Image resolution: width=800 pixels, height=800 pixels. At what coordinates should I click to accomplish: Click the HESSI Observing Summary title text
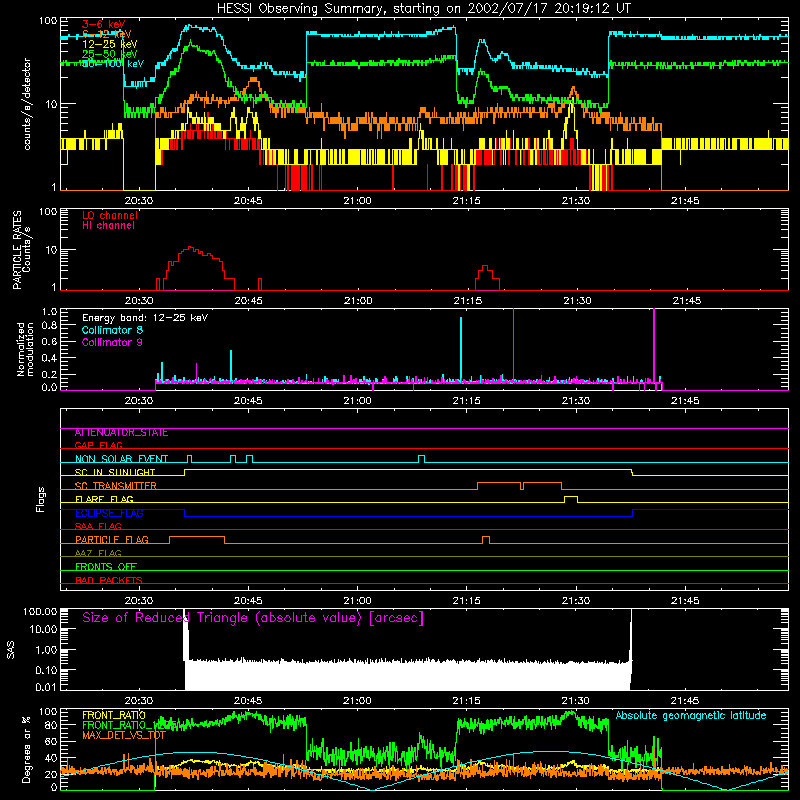(x=423, y=9)
